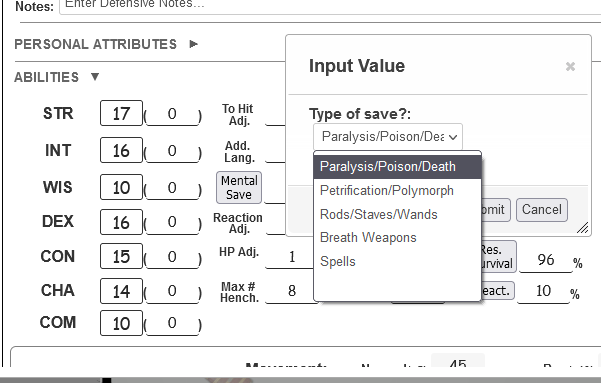601x383 pixels.
Task: Click the Defensive Notes input field
Action: coord(330,5)
